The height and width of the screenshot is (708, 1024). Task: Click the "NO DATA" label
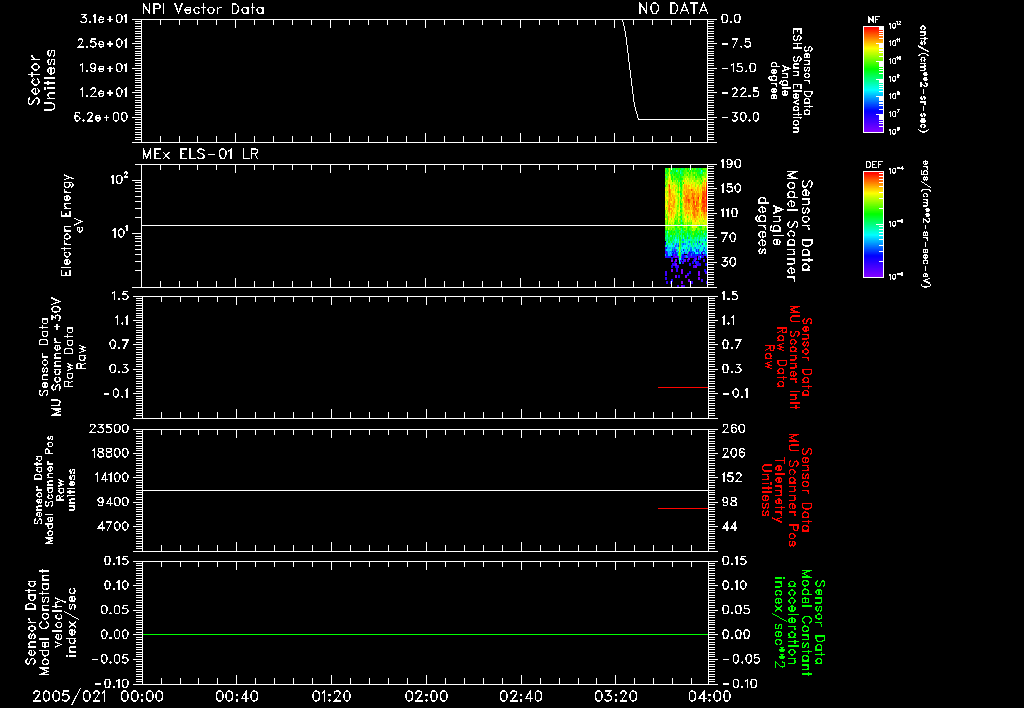click(x=673, y=8)
